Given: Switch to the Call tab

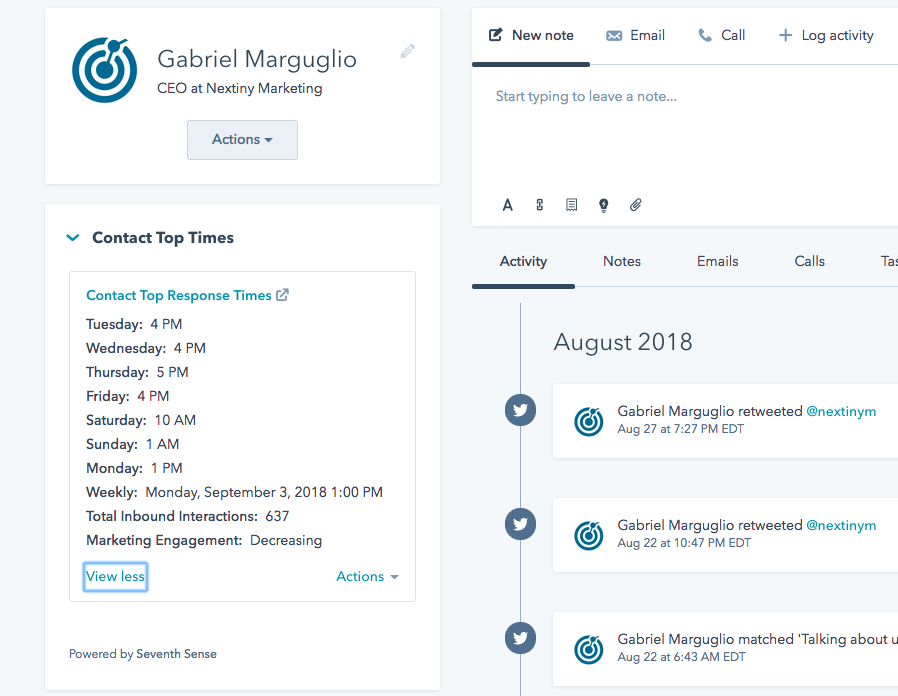Looking at the screenshot, I should coord(722,36).
